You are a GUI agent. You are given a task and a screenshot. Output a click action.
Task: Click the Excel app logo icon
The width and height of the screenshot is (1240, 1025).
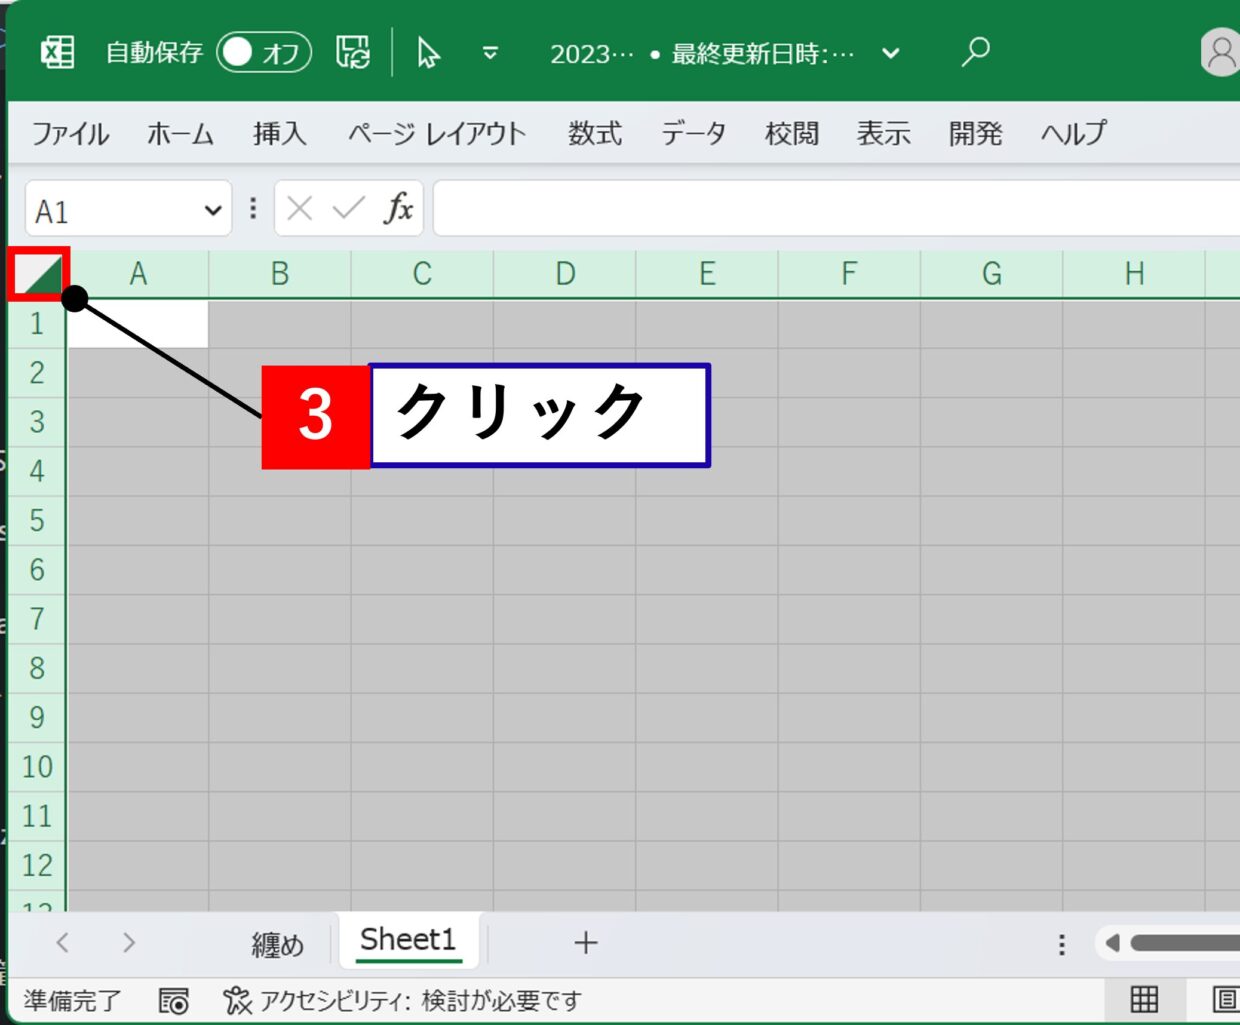(x=57, y=52)
